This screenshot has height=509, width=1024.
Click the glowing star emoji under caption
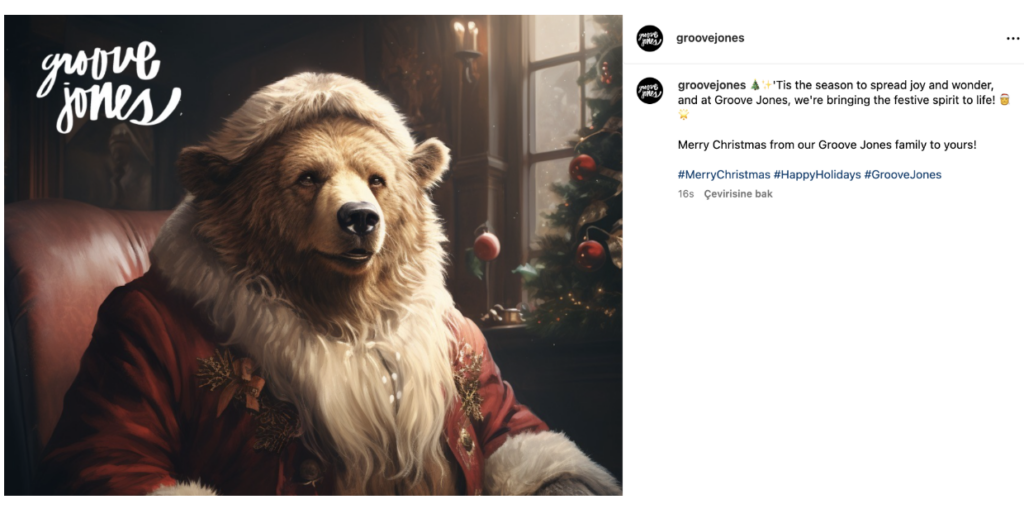tap(683, 114)
